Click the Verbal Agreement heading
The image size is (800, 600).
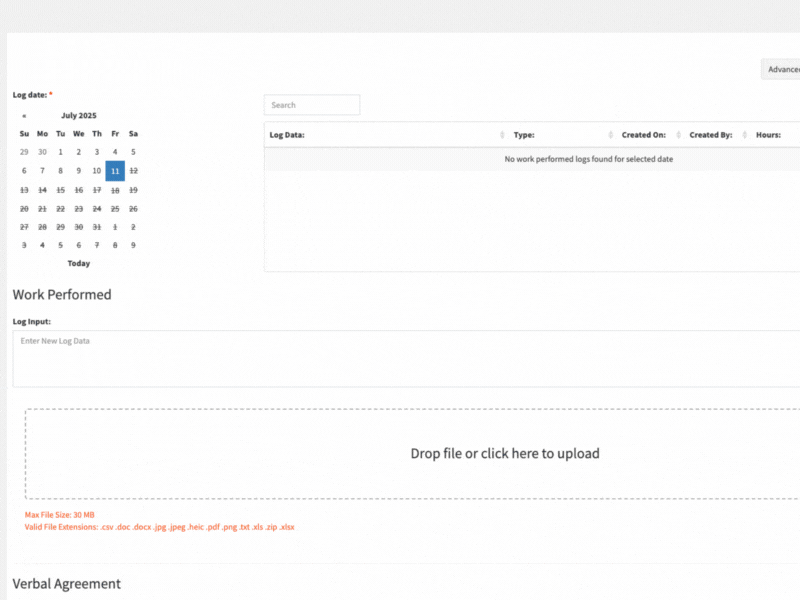coord(66,584)
